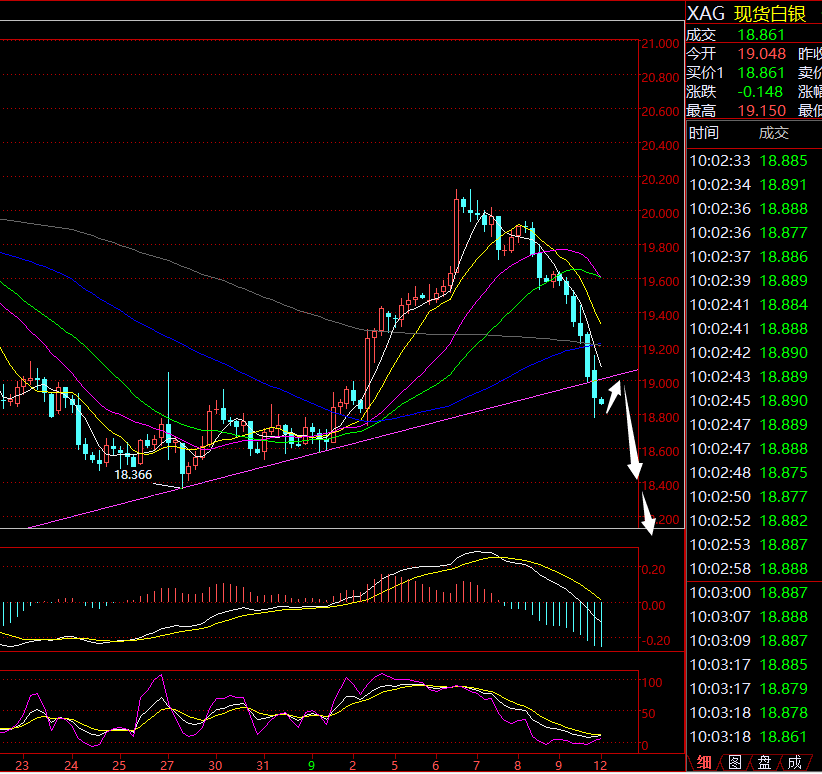Viewport: 822px width, 774px height.
Task: Click the 成交 column header beside 时间
Action: pos(774,133)
